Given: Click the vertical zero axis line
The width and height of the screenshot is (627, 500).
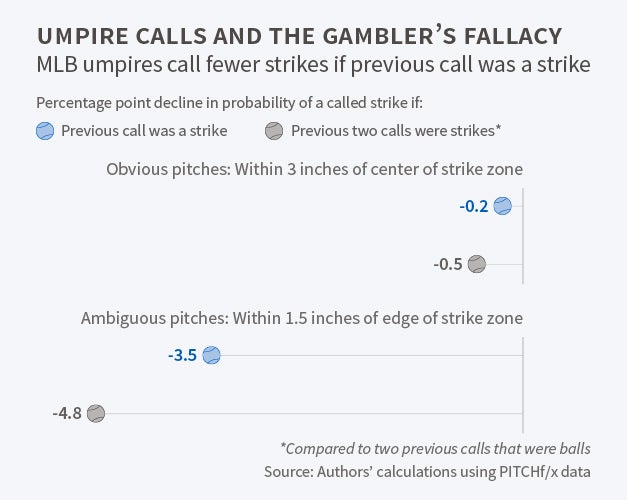Looking at the screenshot, I should [x=523, y=310].
